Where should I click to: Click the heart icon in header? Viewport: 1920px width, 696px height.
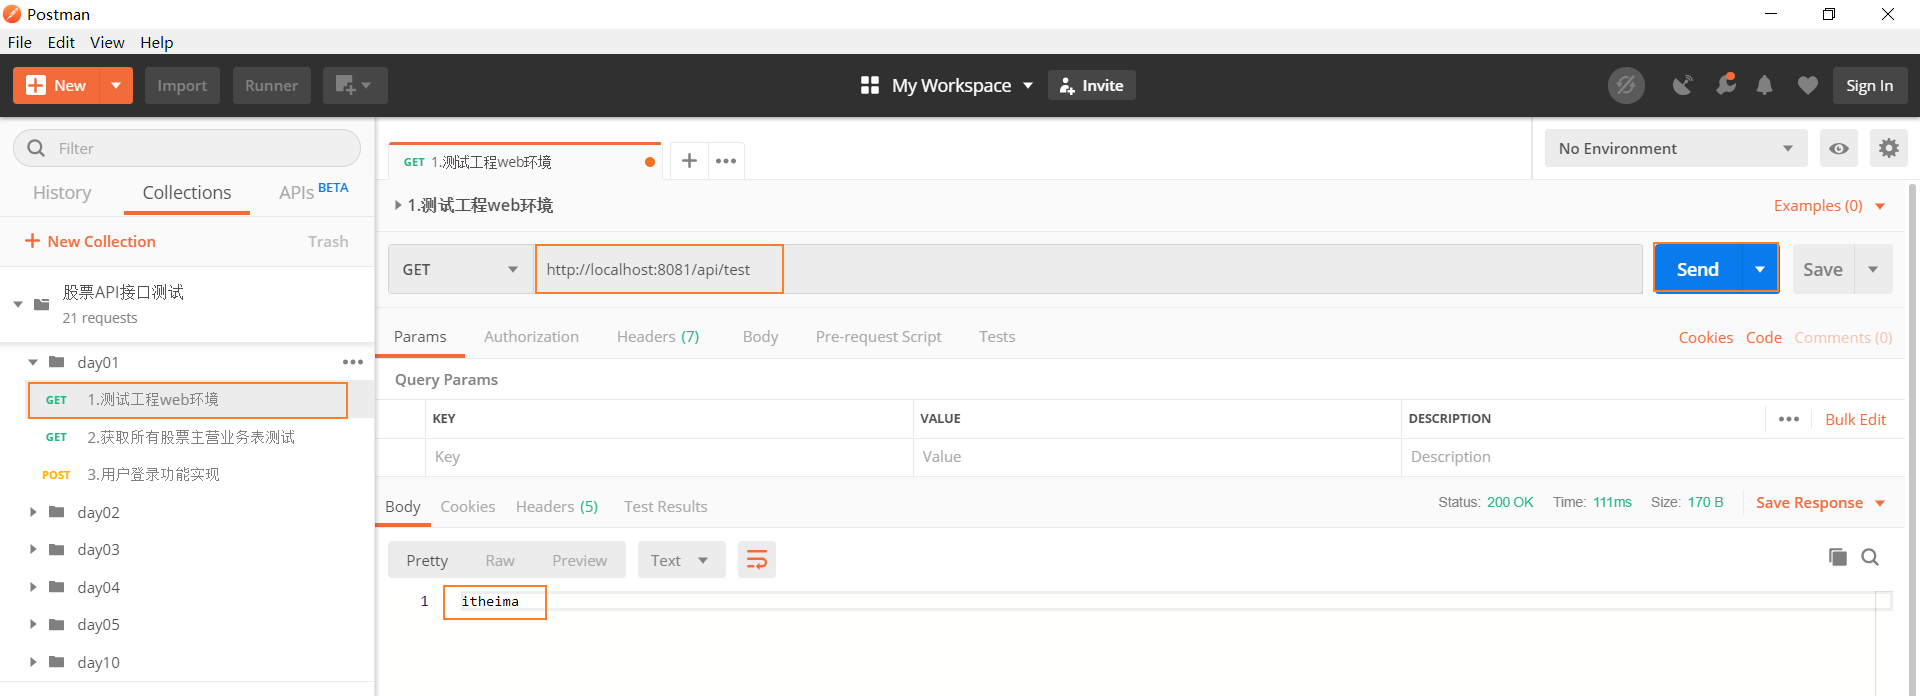tap(1807, 85)
